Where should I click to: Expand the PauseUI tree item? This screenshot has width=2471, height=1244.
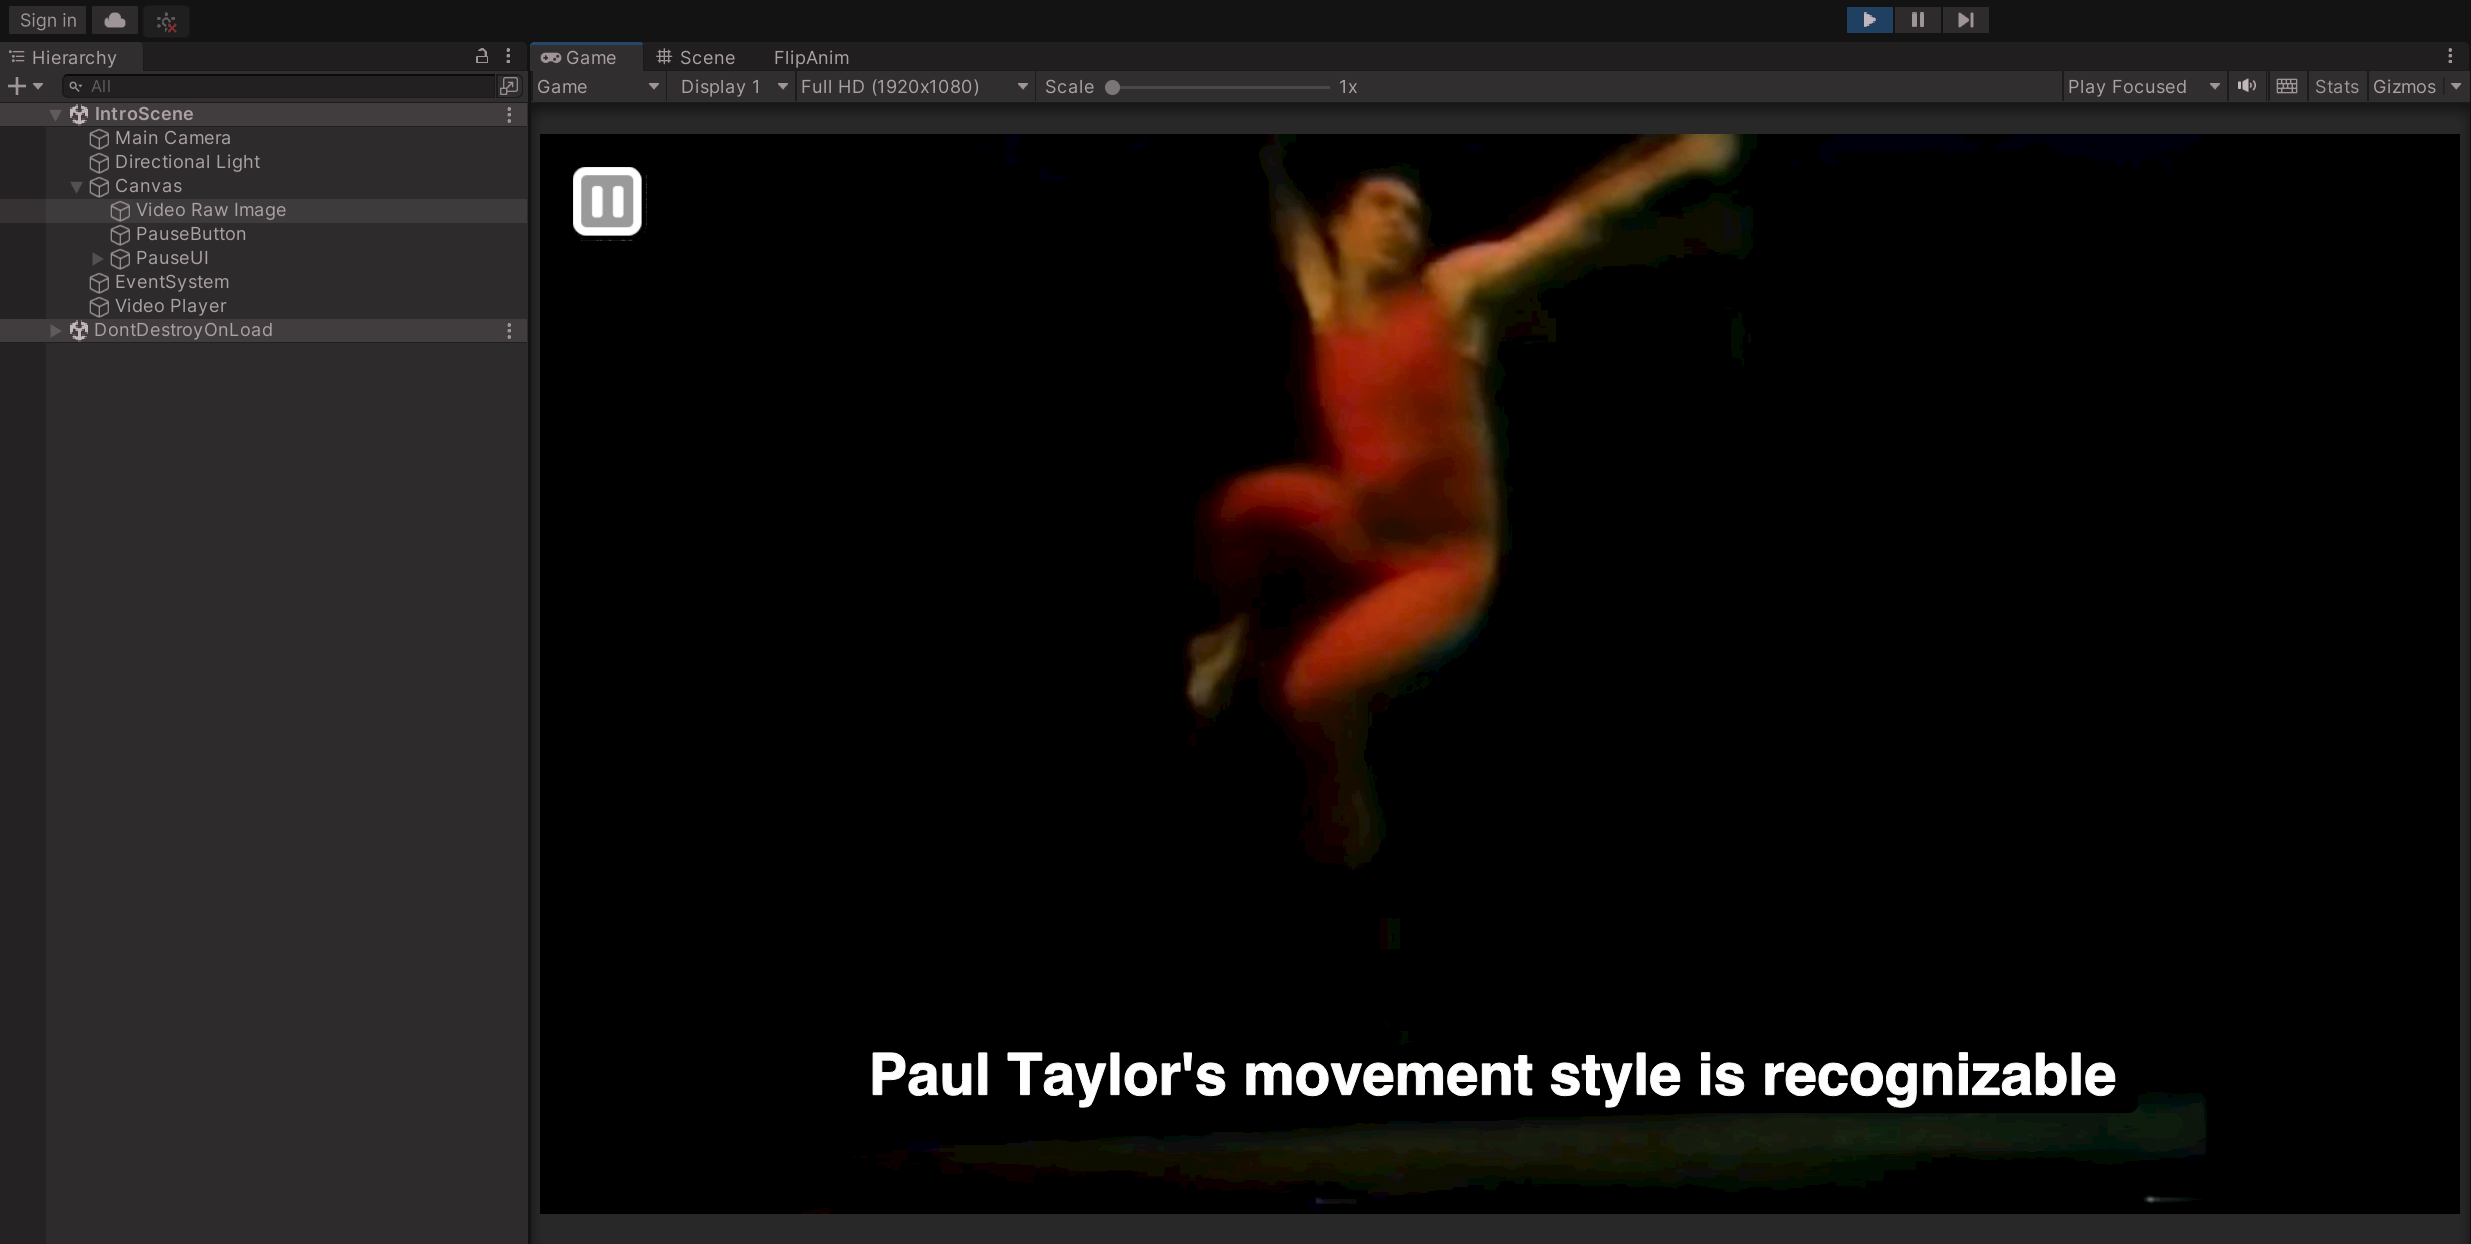(x=98, y=258)
